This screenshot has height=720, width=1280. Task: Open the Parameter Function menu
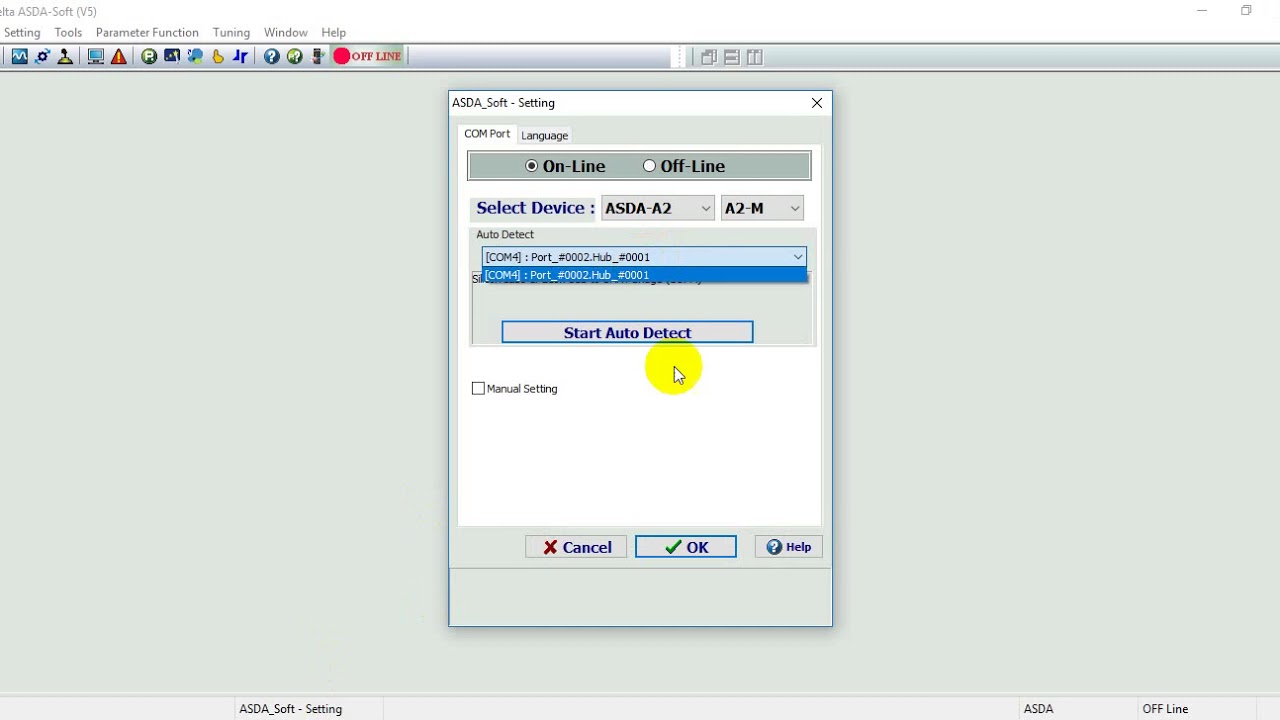pos(147,32)
